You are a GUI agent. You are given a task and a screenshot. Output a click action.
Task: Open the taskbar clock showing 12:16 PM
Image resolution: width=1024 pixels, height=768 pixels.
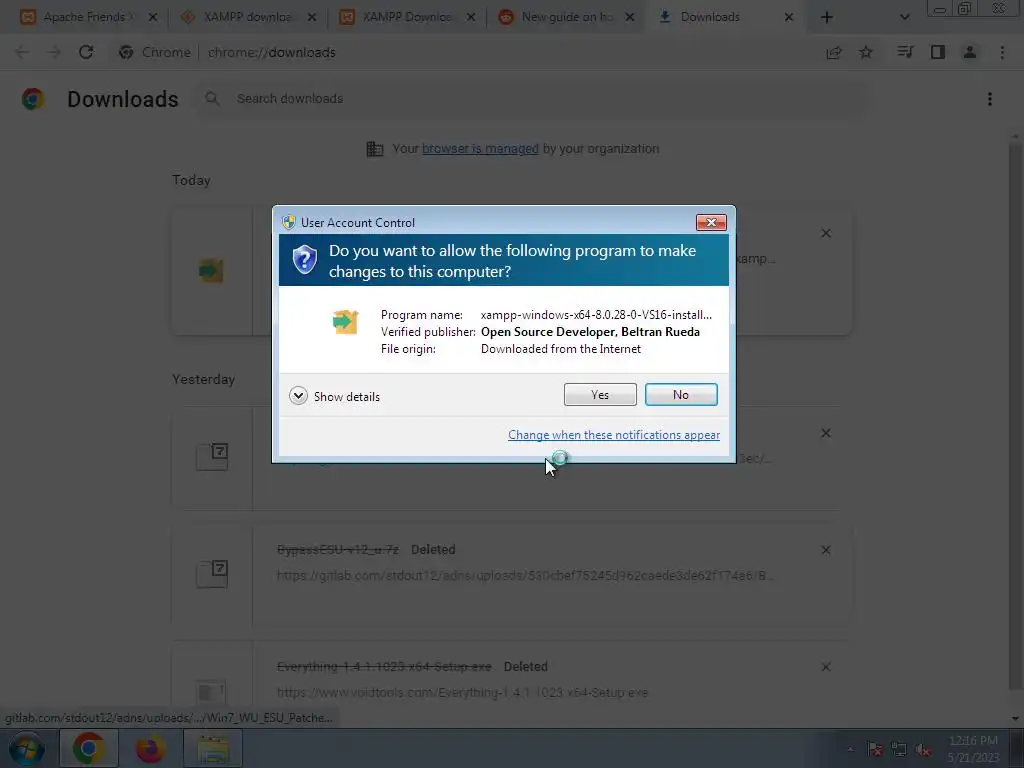pyautogui.click(x=973, y=749)
